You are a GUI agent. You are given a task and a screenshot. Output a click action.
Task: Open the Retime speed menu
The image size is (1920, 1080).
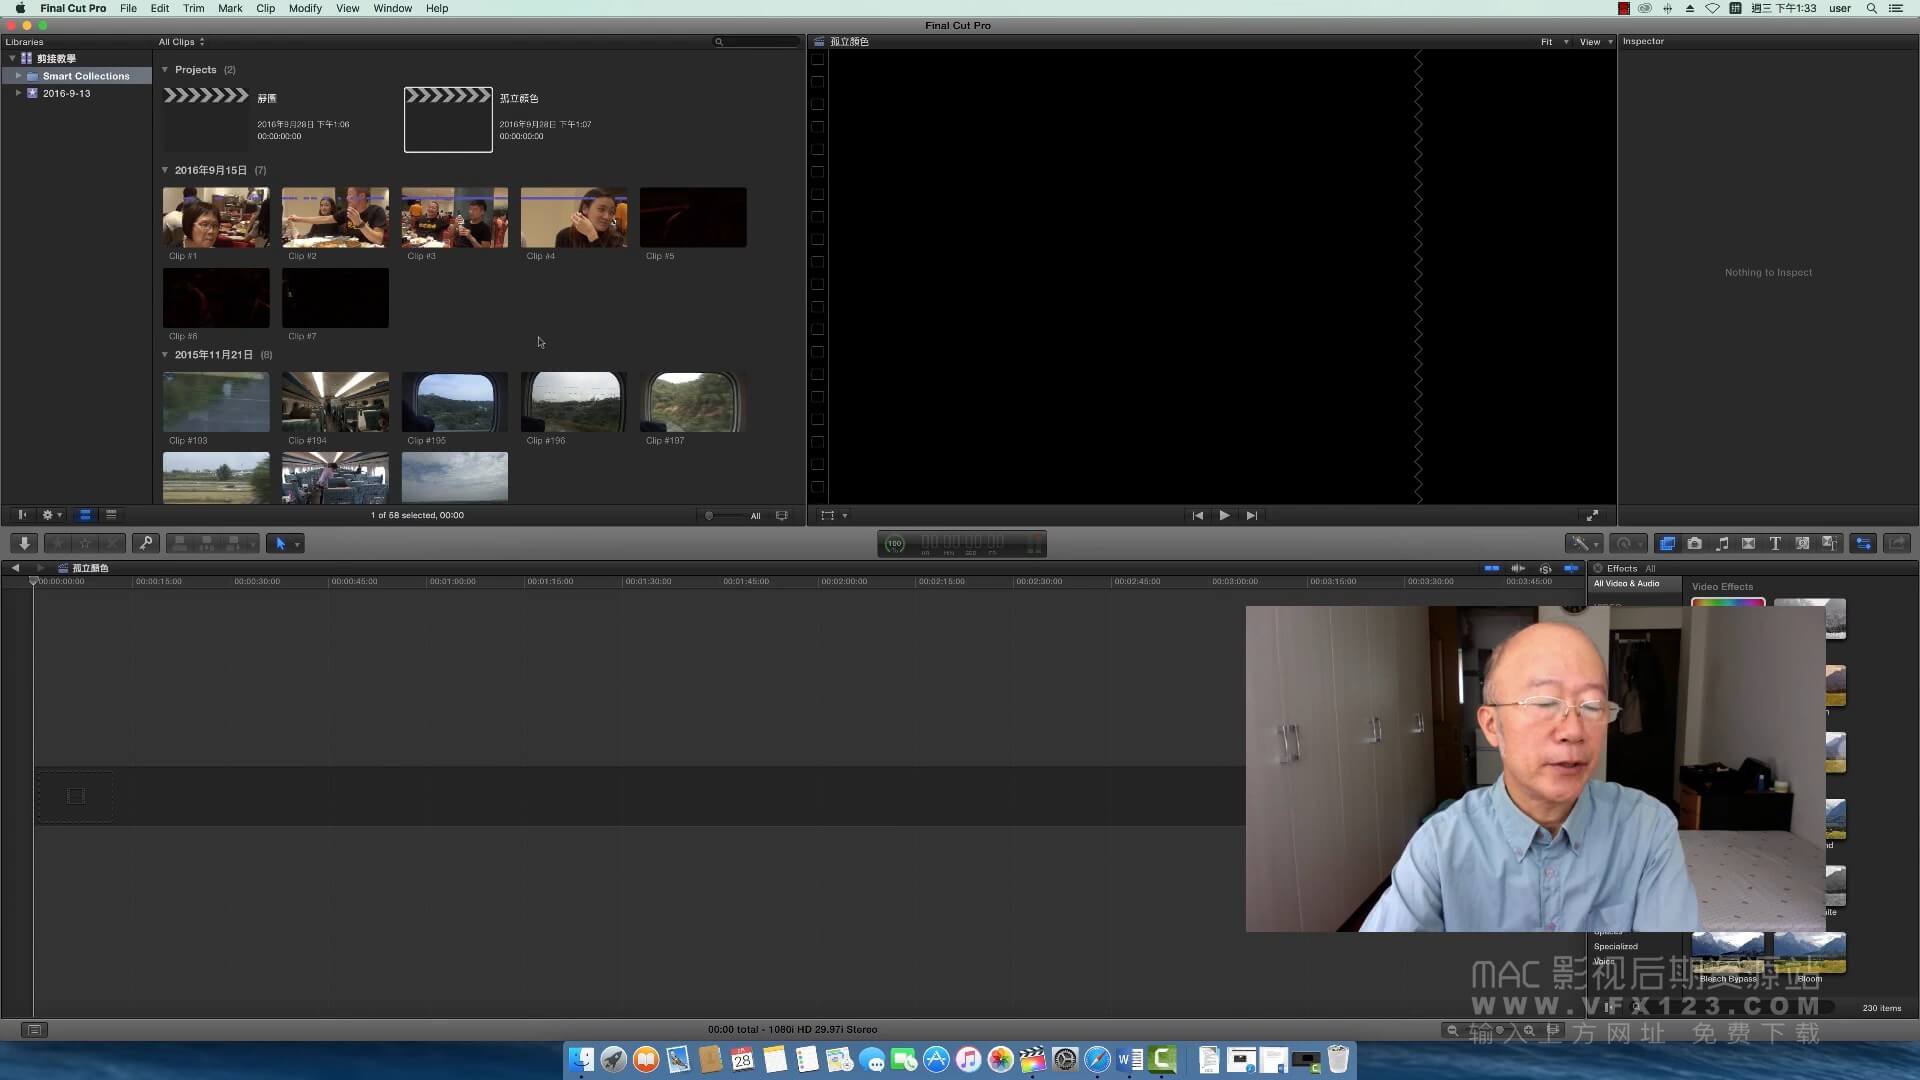1628,543
